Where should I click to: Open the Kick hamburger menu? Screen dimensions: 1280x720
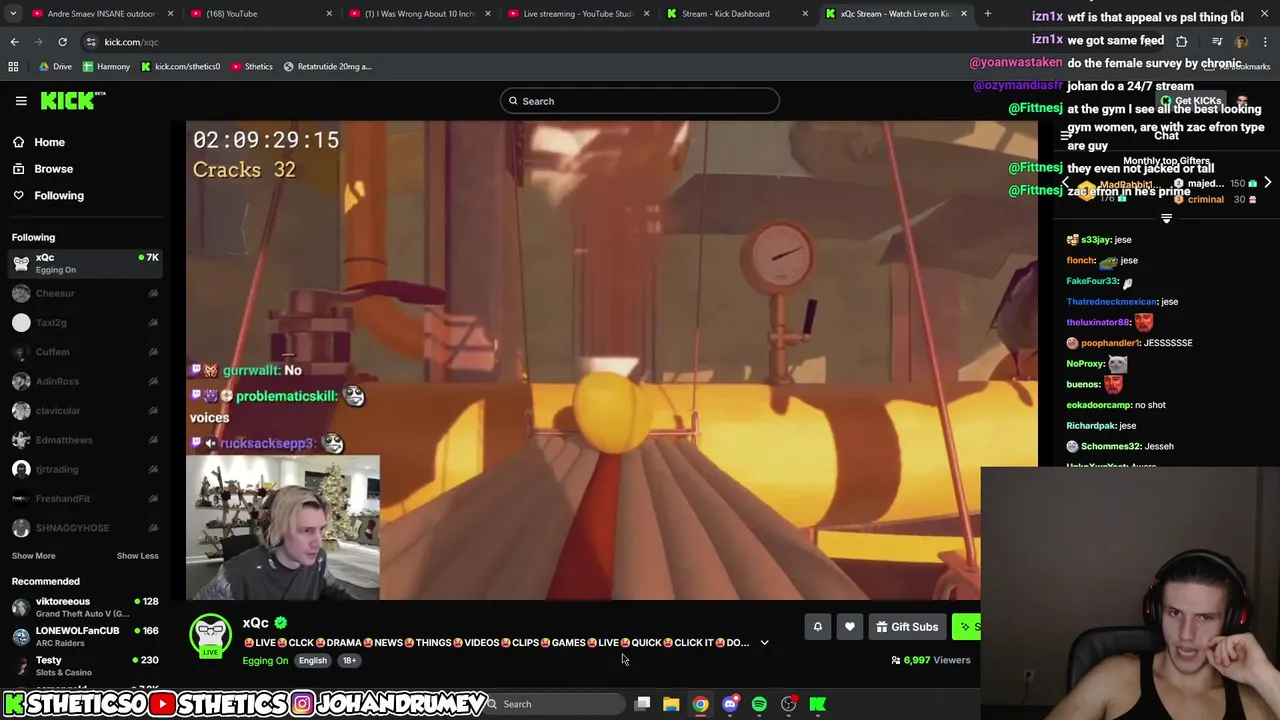click(x=21, y=101)
